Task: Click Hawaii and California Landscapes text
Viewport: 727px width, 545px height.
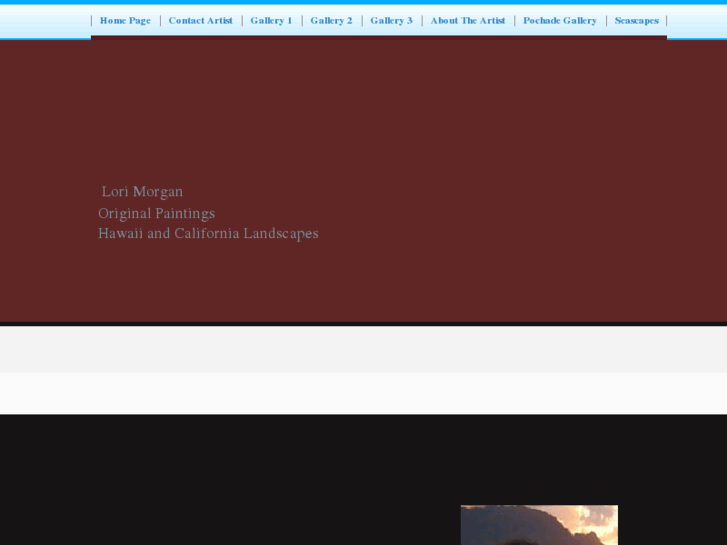Action: click(x=208, y=233)
